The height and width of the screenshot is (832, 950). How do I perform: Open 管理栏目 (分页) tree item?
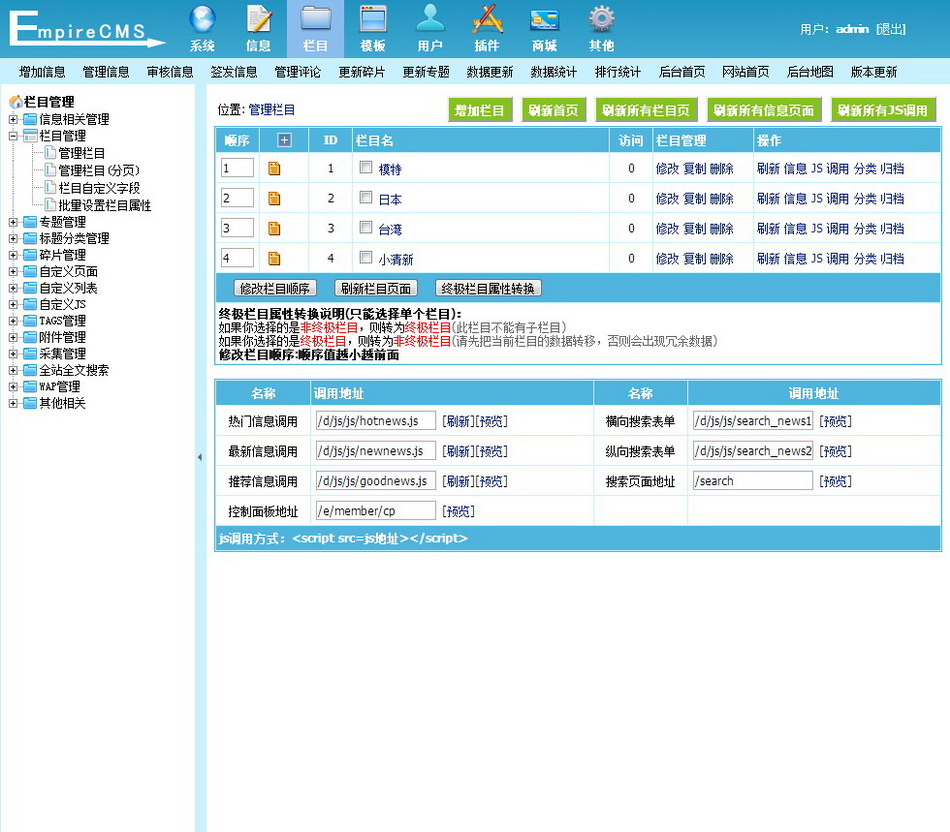click(x=99, y=170)
